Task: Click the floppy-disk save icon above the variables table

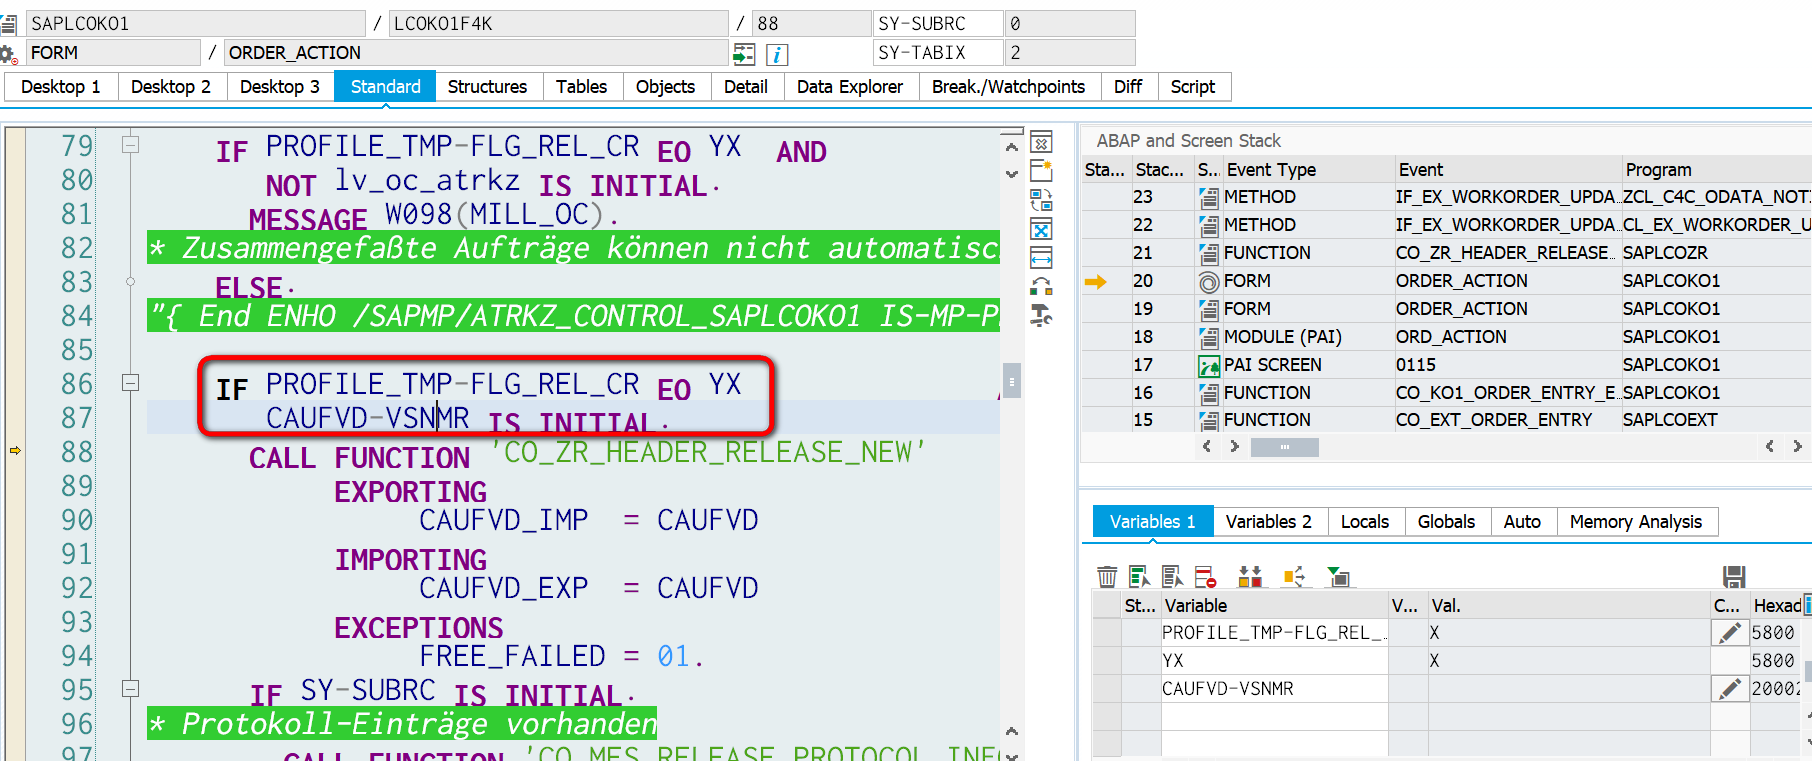Action: tap(1734, 577)
